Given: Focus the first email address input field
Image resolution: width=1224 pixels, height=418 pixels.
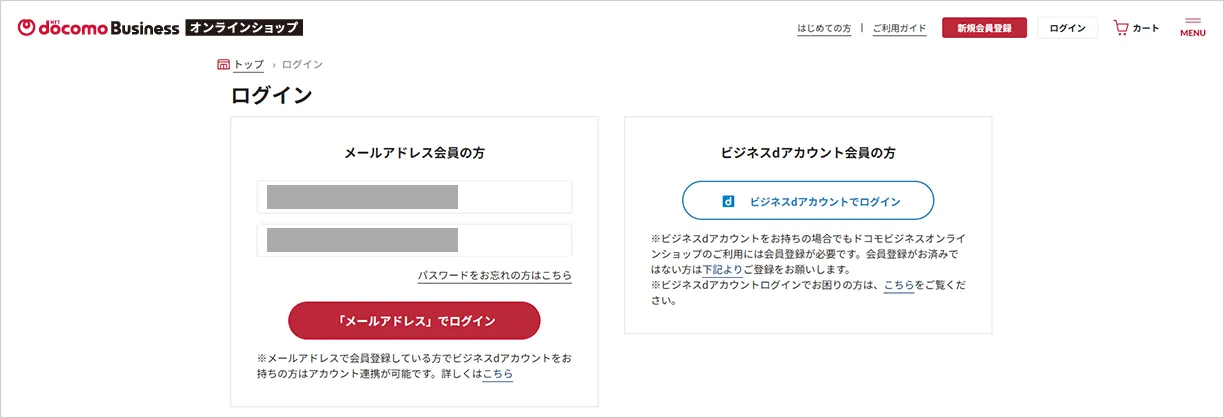Looking at the screenshot, I should (x=414, y=197).
